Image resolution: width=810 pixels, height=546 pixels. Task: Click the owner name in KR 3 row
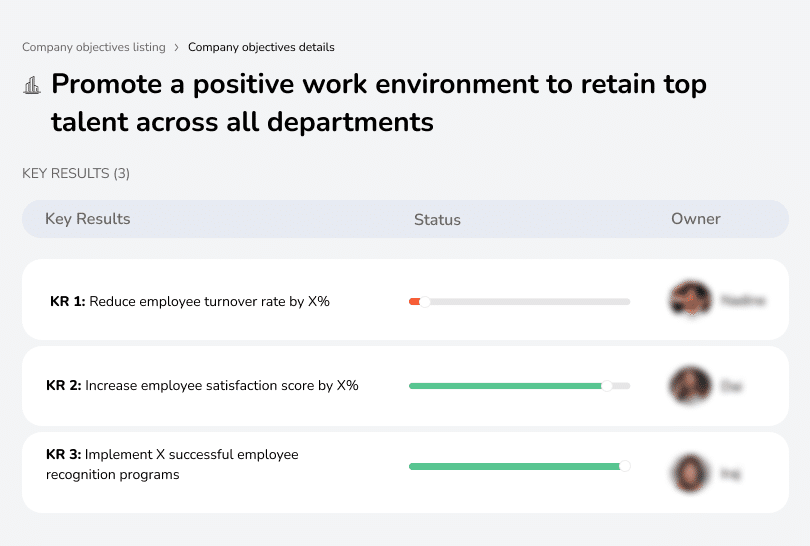click(731, 472)
